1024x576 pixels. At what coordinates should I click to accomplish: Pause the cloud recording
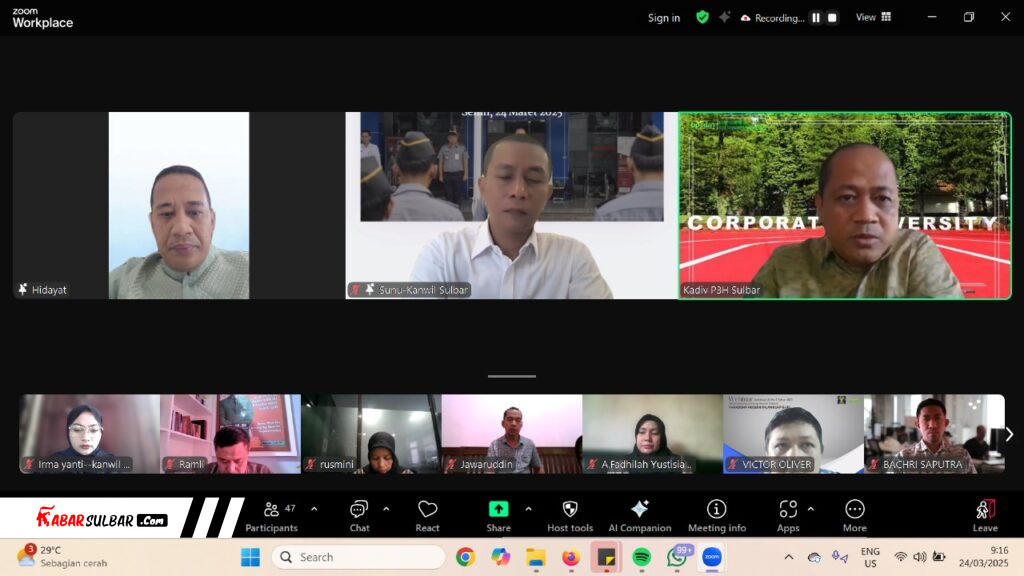click(815, 17)
